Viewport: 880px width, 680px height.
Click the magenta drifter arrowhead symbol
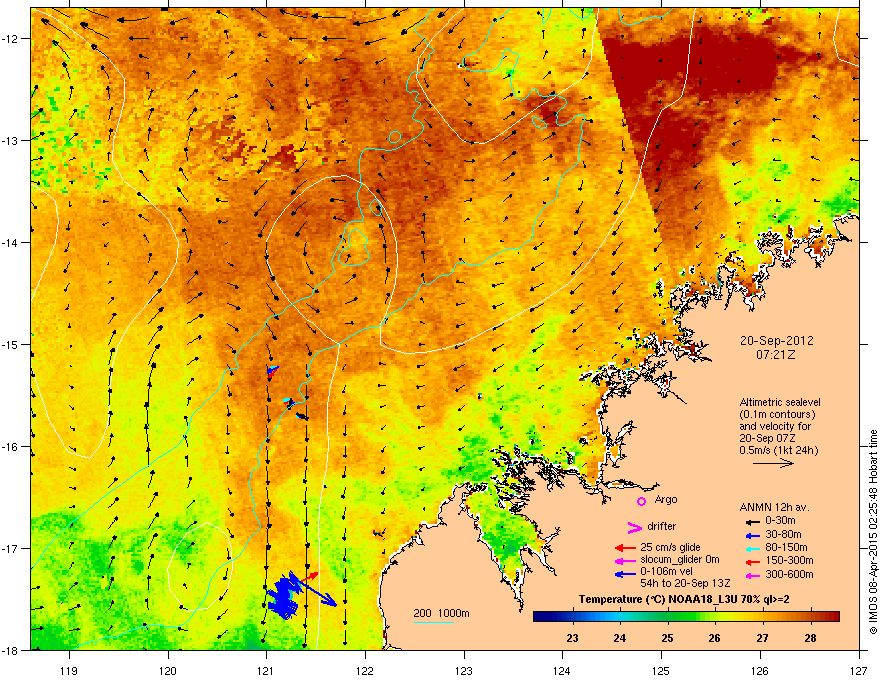point(634,527)
